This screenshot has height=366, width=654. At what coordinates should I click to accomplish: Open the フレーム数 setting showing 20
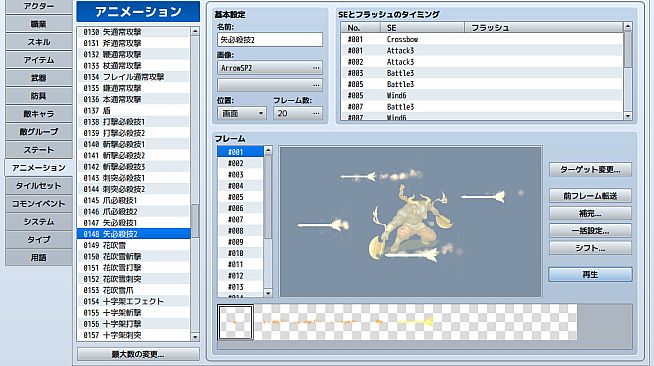pyautogui.click(x=298, y=113)
